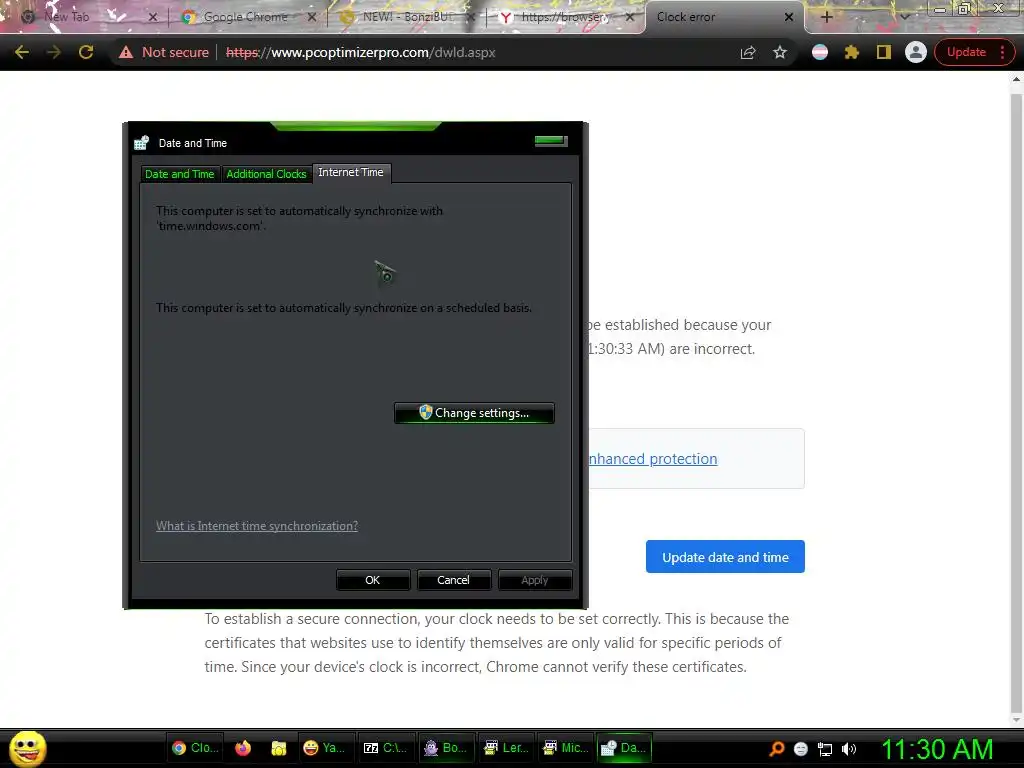Click the orange search tray icon
Screen dimensions: 1024x768
click(x=777, y=749)
